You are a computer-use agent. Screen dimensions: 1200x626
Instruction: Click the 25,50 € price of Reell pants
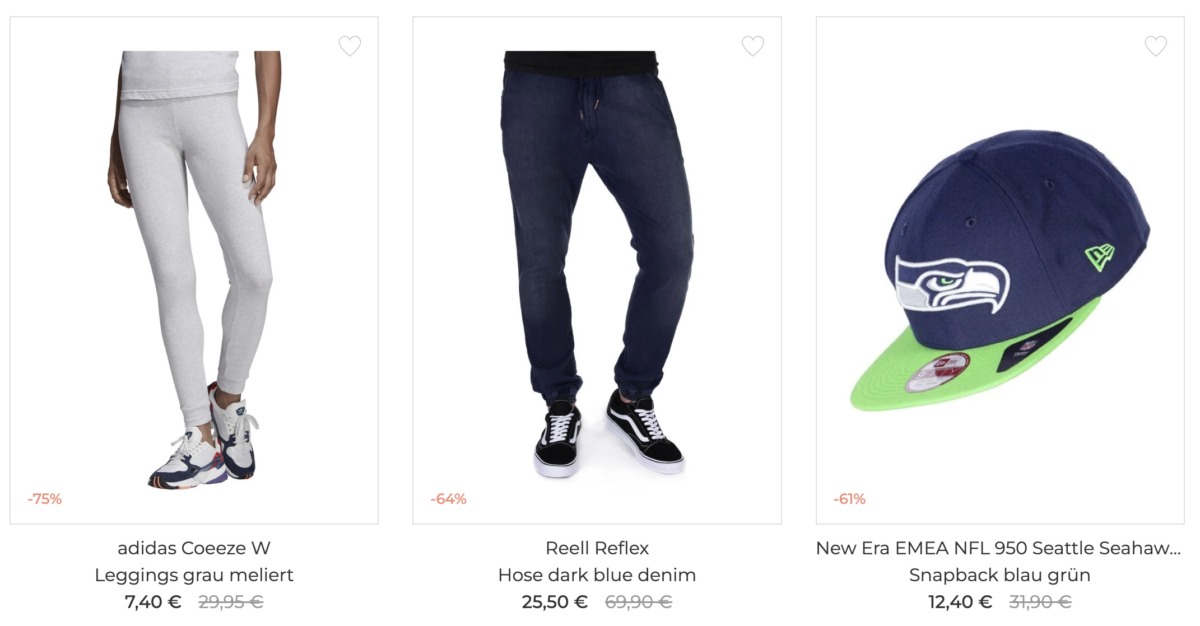click(x=555, y=602)
